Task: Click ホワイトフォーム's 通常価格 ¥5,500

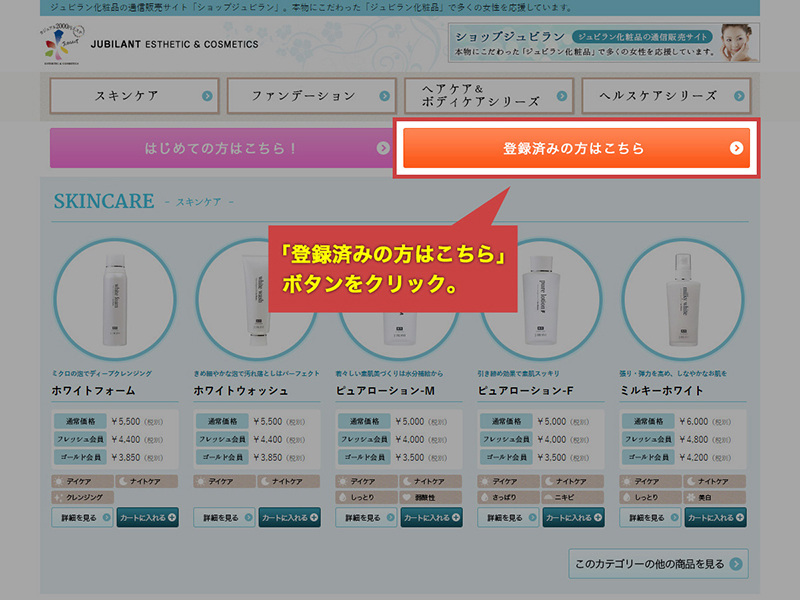Action: 109,421
